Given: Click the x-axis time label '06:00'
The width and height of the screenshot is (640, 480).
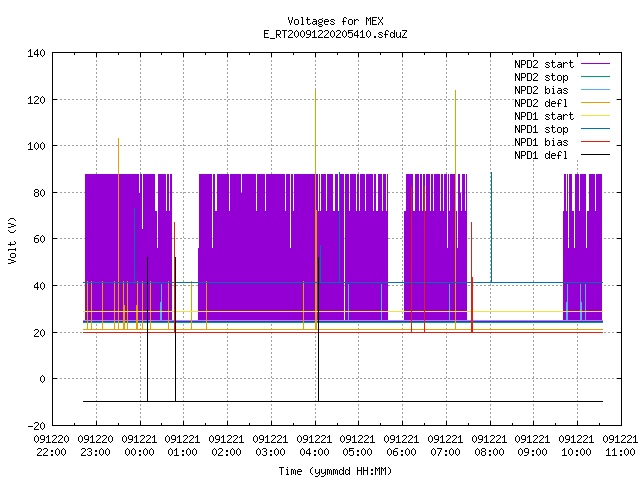Looking at the screenshot, I should (402, 452).
